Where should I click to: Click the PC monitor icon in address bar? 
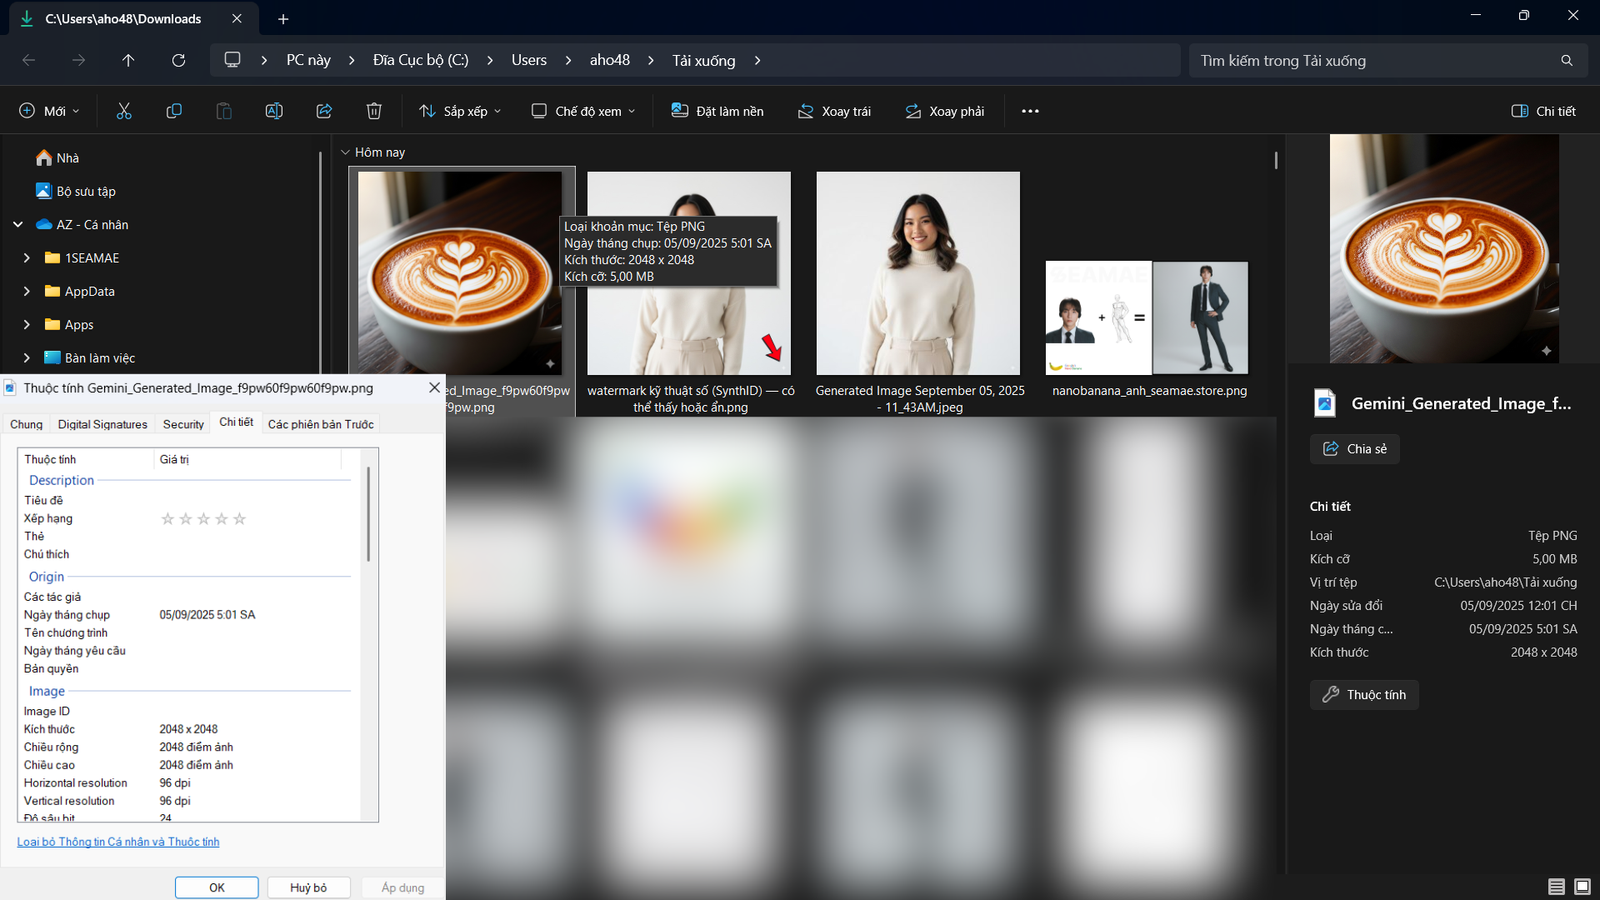click(x=232, y=60)
